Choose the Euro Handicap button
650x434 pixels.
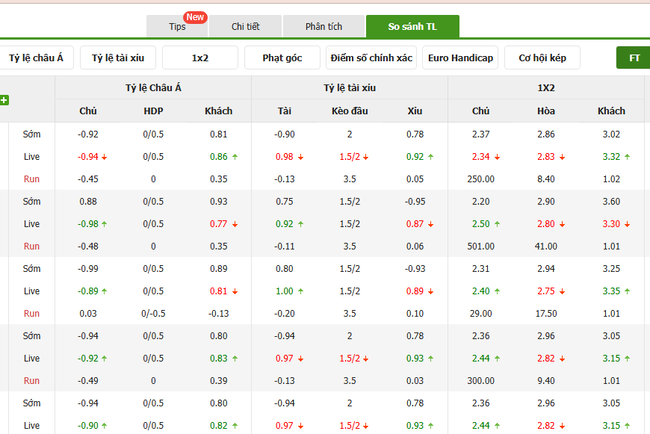(460, 58)
